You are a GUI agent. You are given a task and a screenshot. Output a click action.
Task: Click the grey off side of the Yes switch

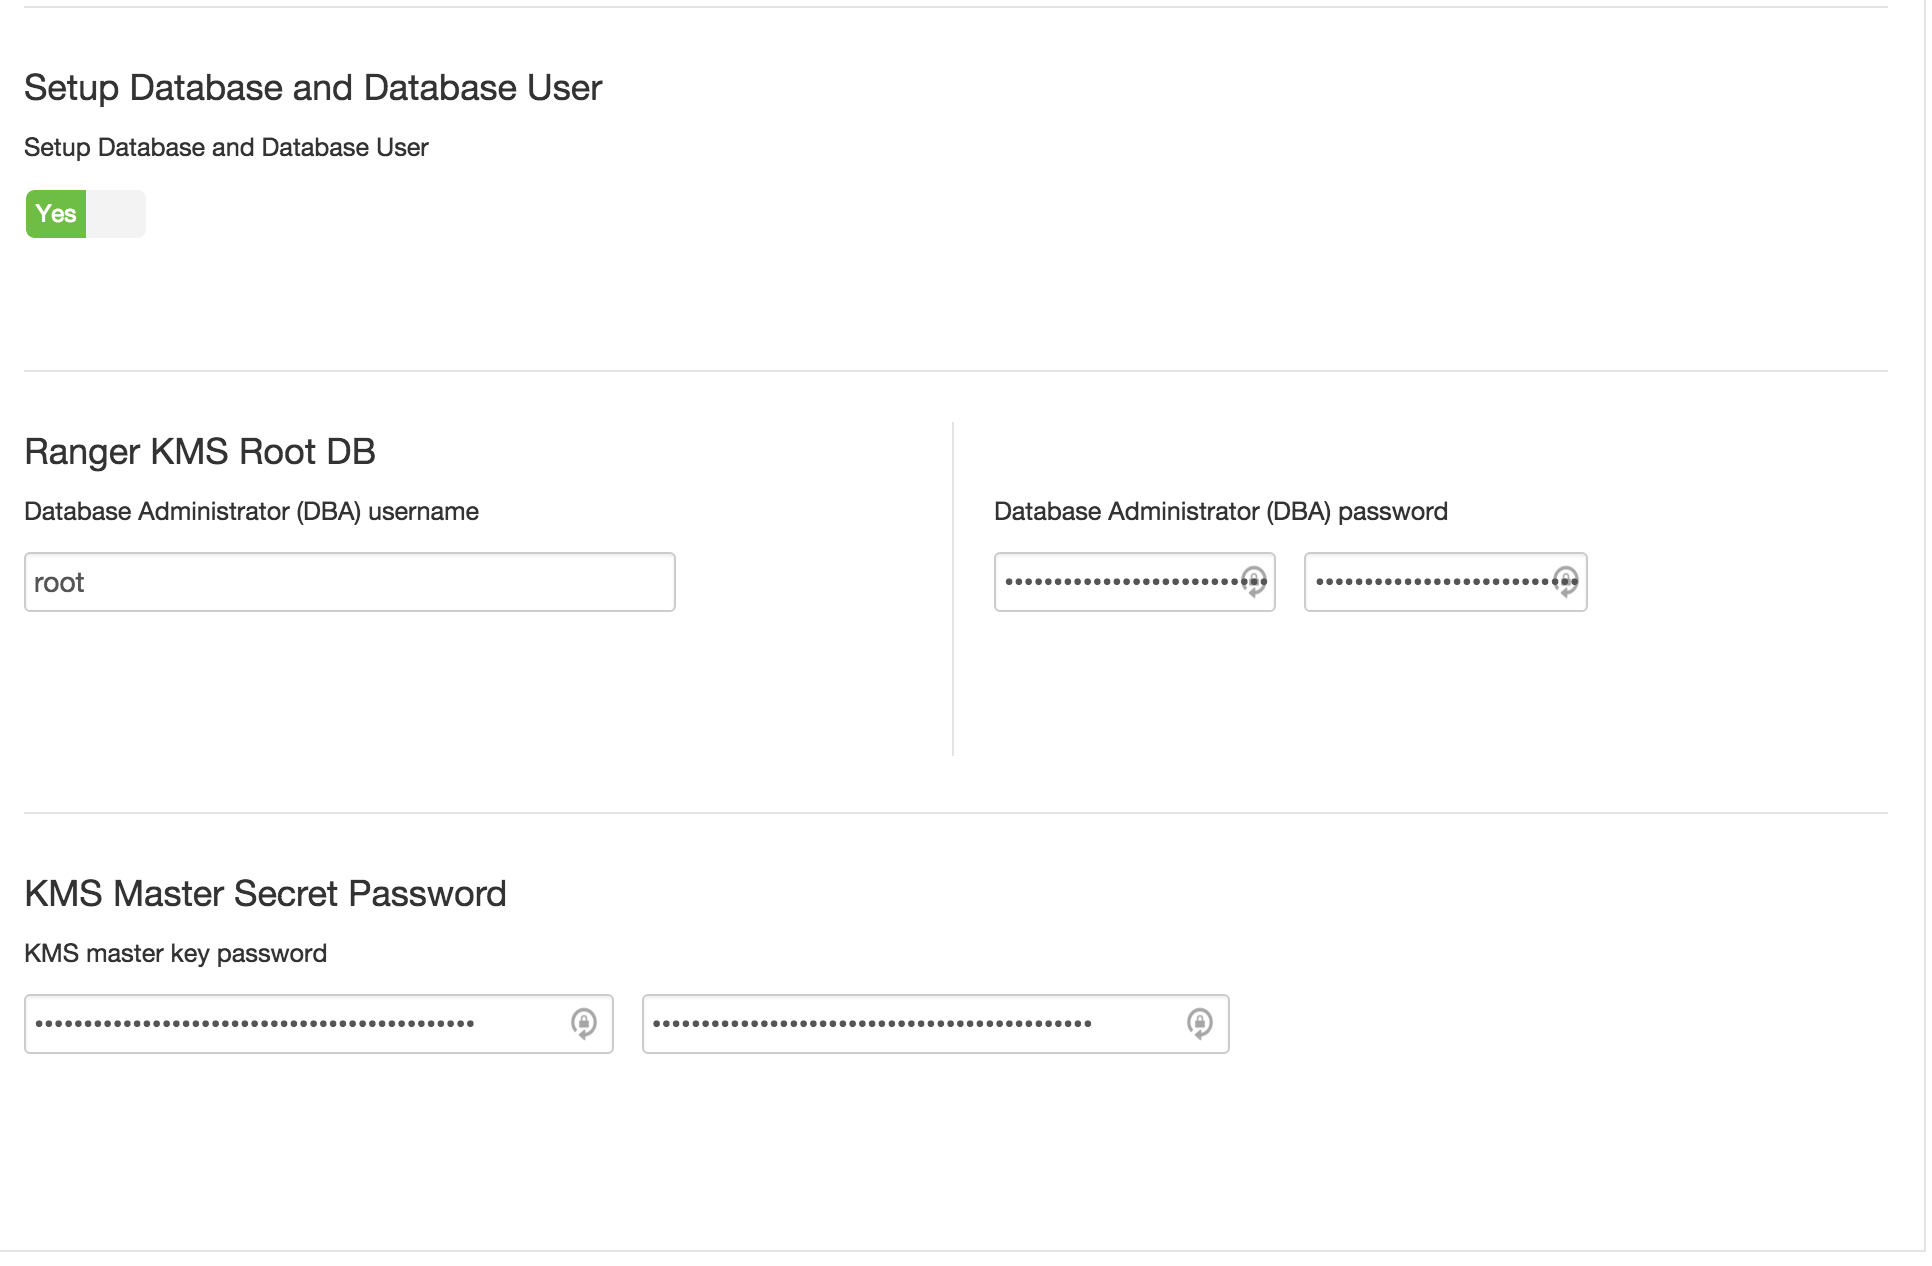click(x=116, y=214)
